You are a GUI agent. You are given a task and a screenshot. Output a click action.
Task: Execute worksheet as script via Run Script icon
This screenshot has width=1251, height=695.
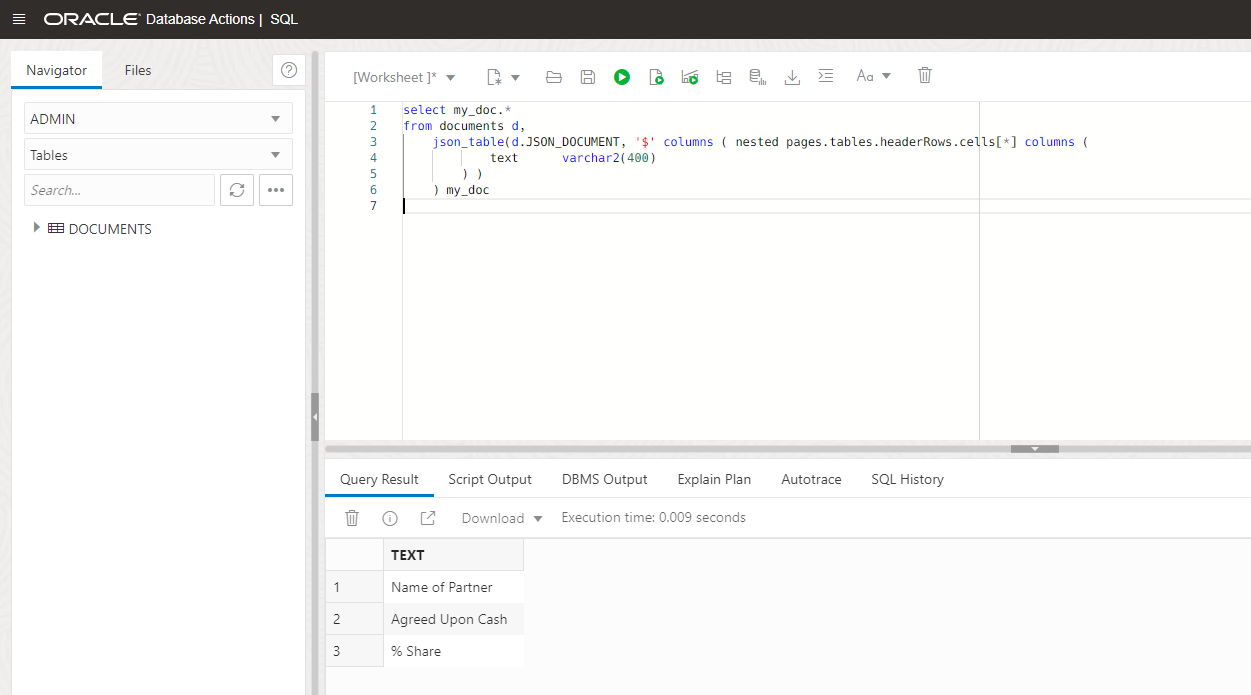(656, 76)
